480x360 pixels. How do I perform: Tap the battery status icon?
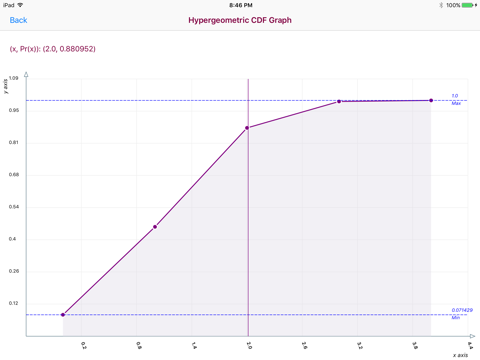pos(469,5)
